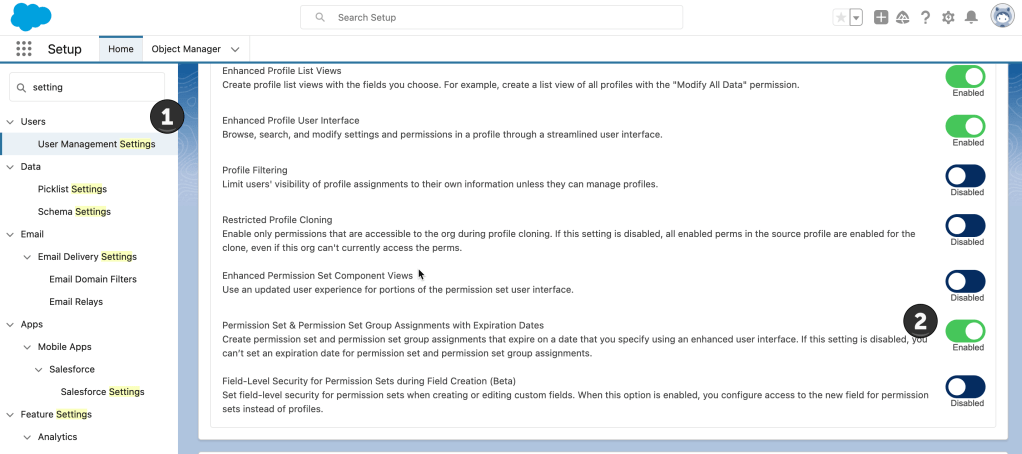1022x454 pixels.
Task: Open the Setup gear icon
Action: 948,17
